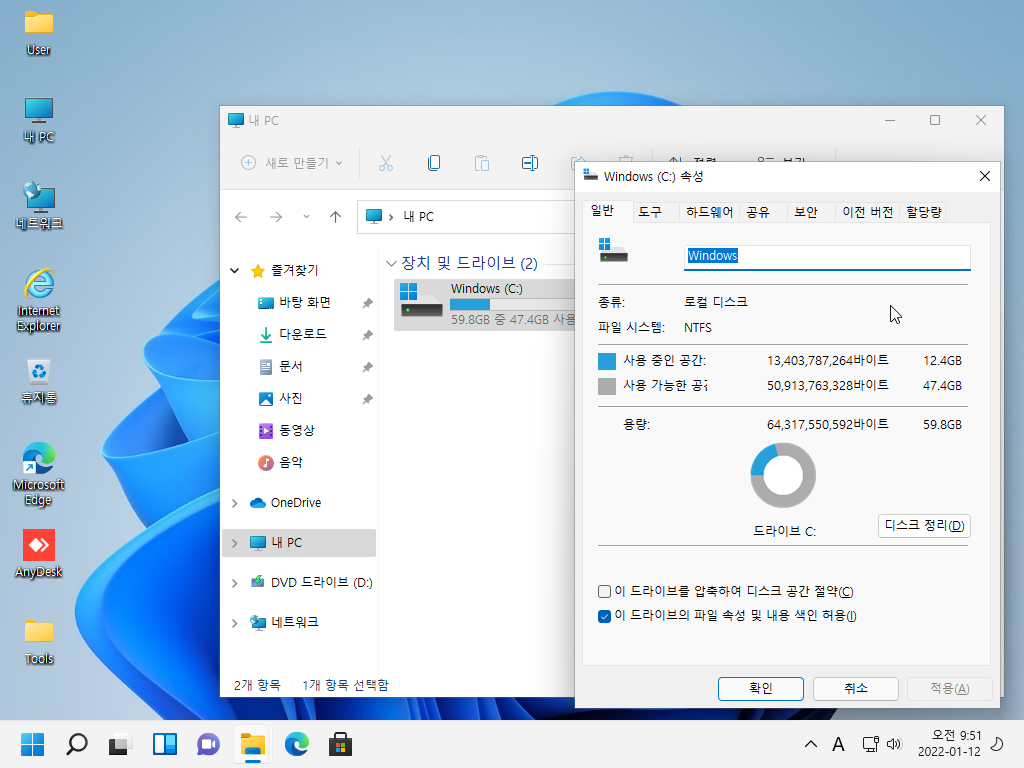The image size is (1024, 768).
Task: Open Microsoft Store from the taskbar
Action: point(340,744)
